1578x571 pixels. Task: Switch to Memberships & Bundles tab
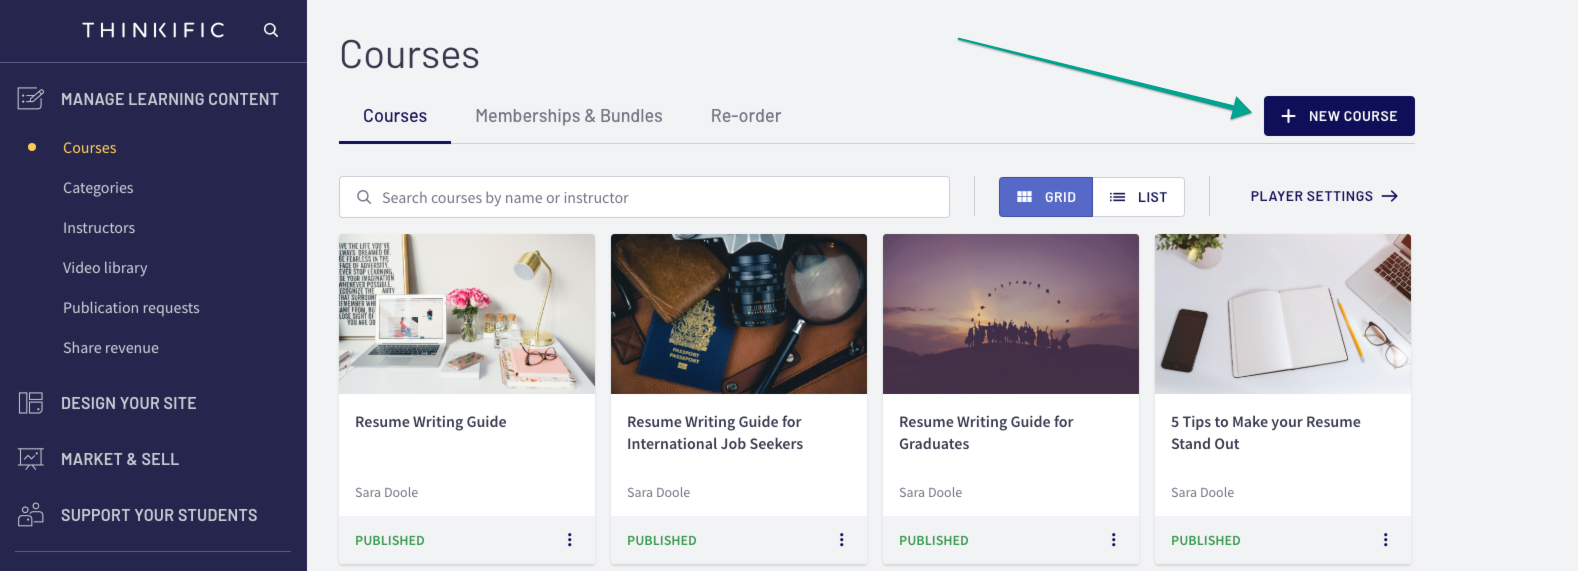[569, 116]
